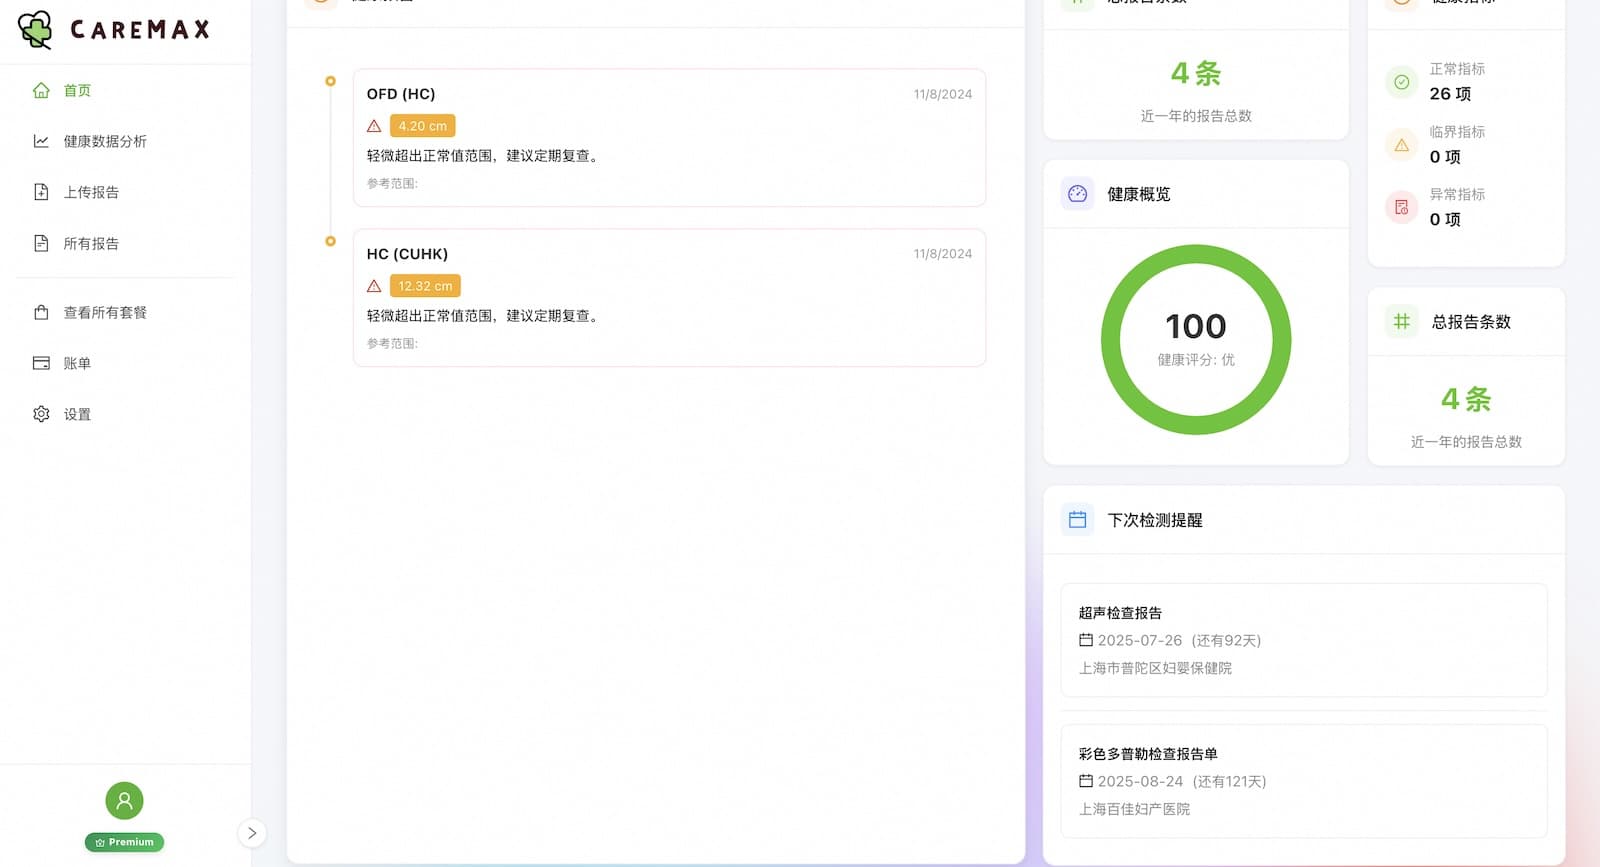Click timeline dot next to OFD (HC)
The width and height of the screenshot is (1600, 867).
point(330,81)
